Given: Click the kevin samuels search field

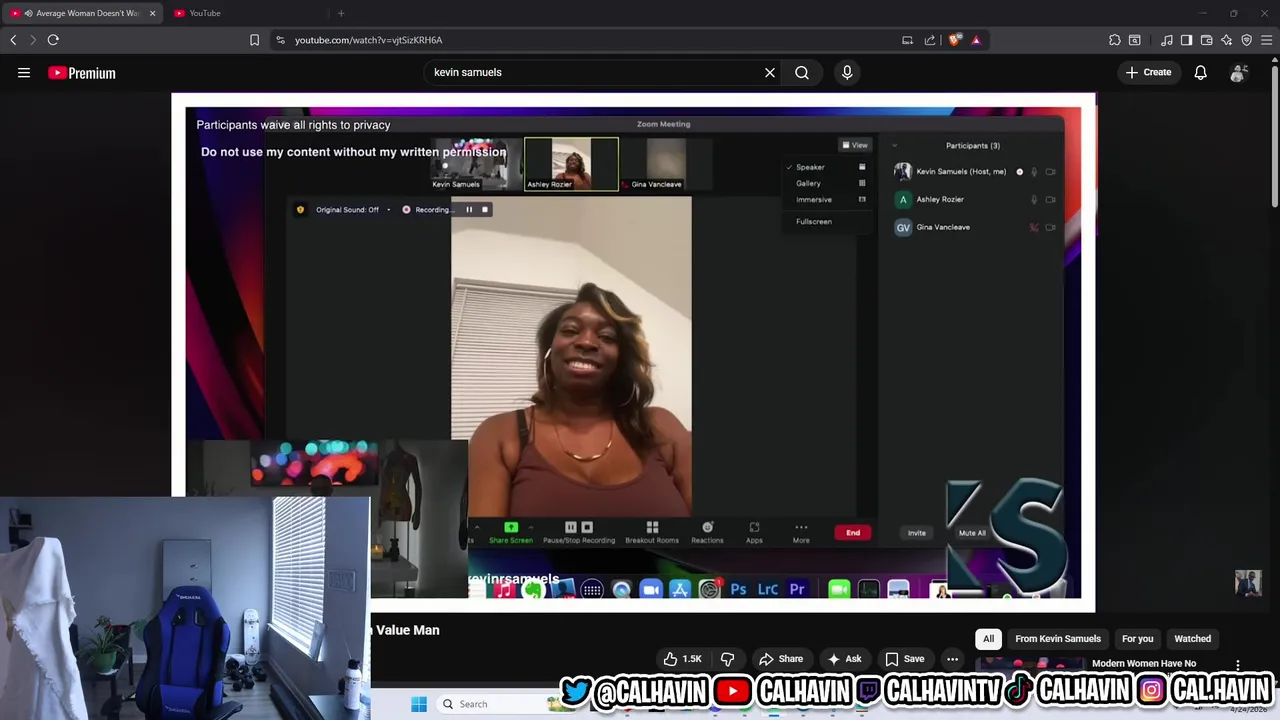Looking at the screenshot, I should (x=595, y=72).
